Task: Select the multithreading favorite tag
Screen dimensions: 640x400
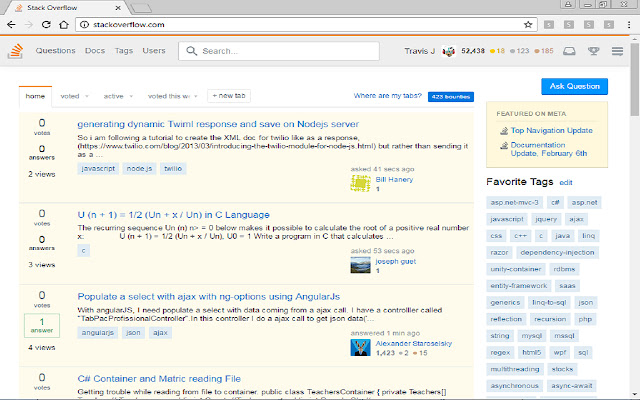Action: 515,369
